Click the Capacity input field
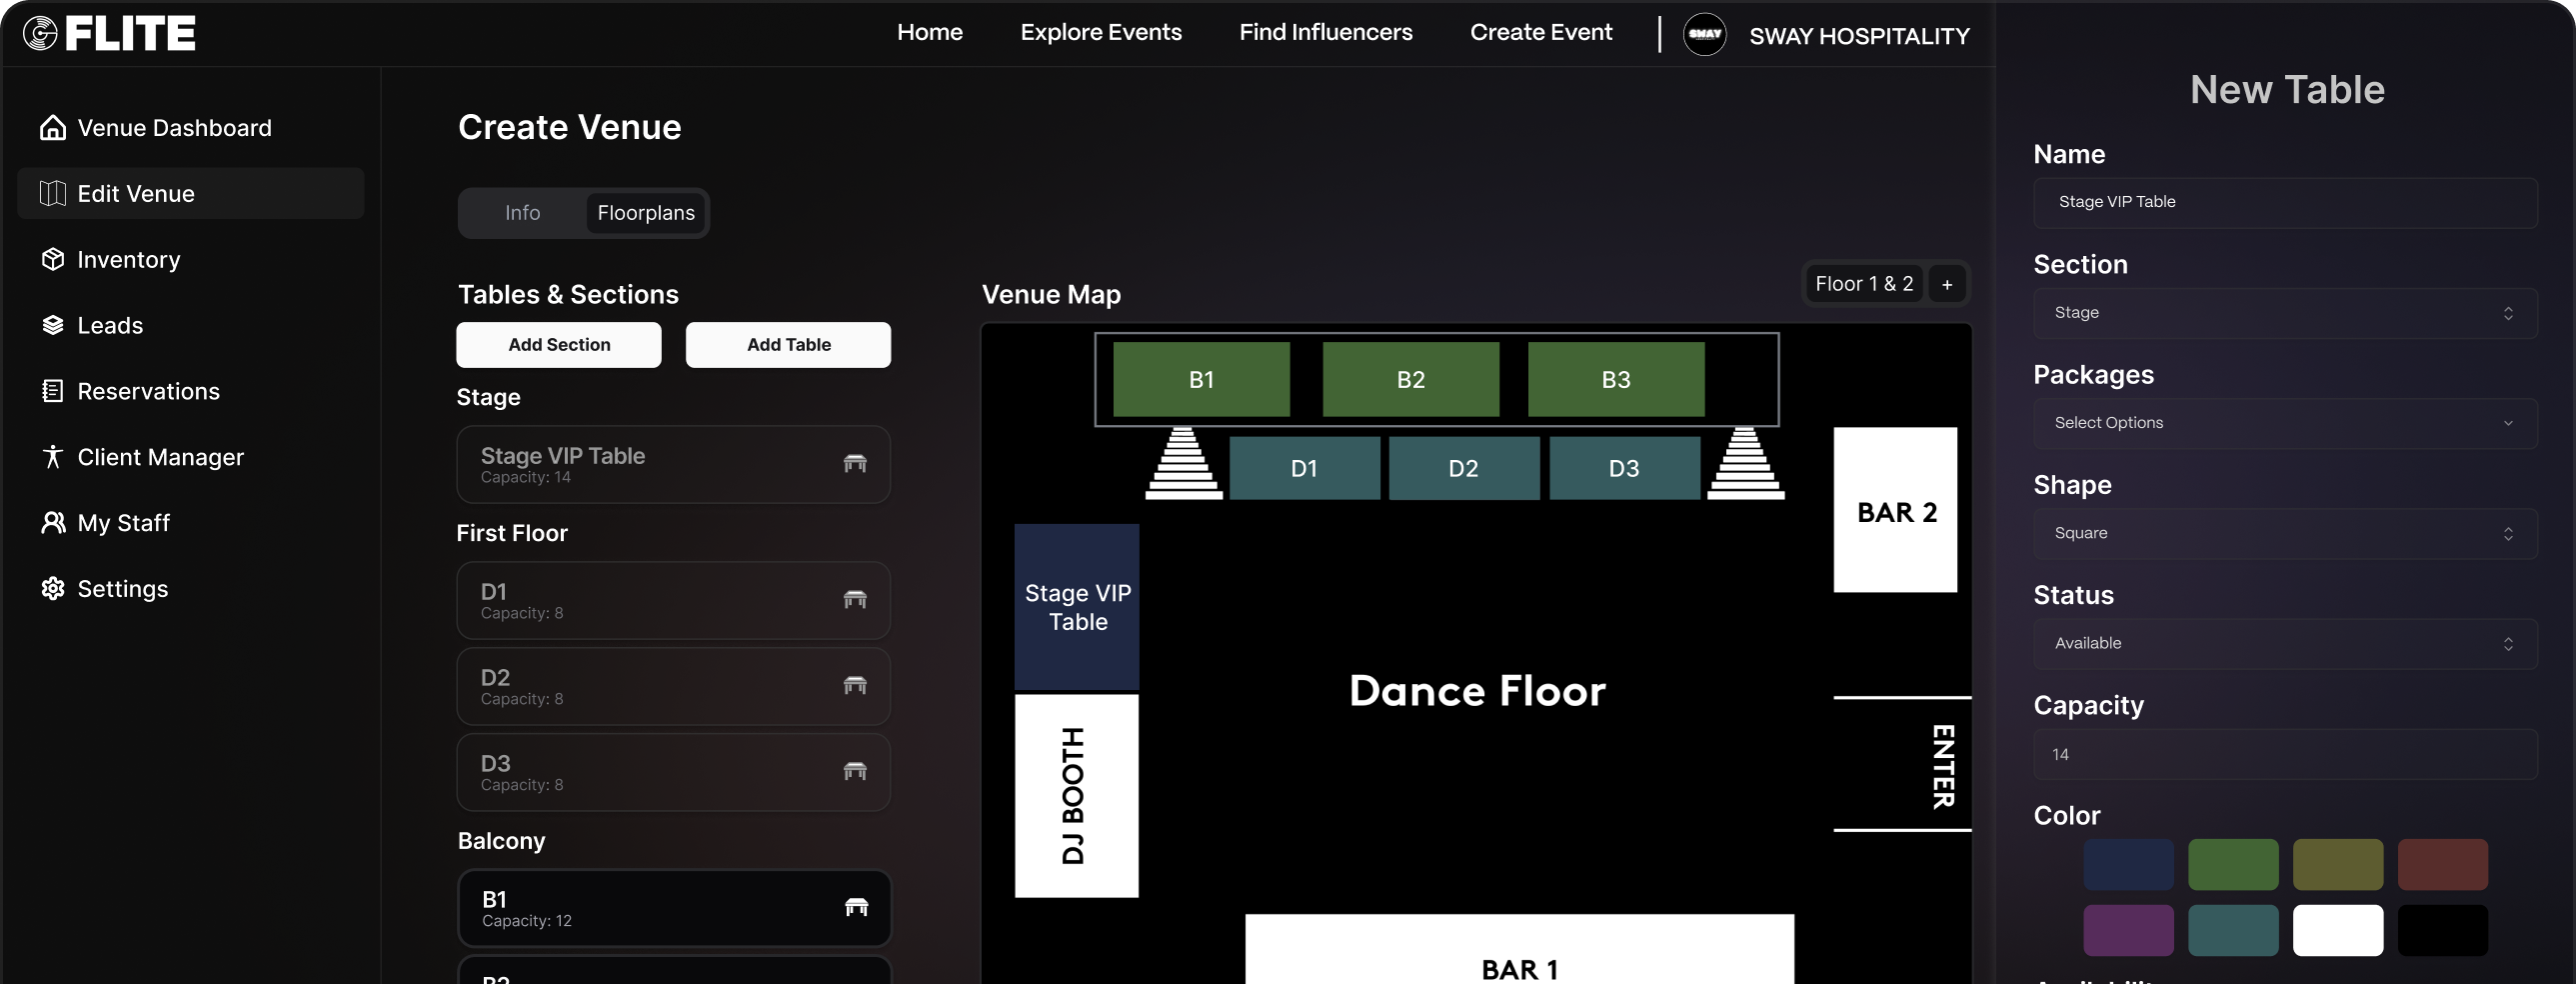2576x984 pixels. pyautogui.click(x=2284, y=754)
